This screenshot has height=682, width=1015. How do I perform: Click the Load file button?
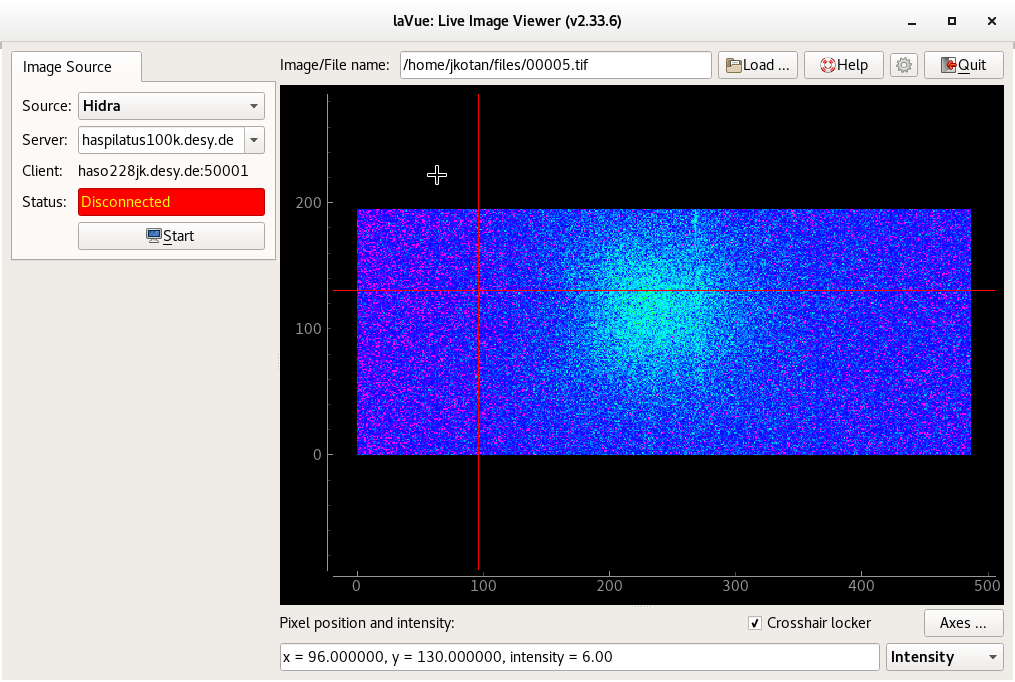point(758,65)
